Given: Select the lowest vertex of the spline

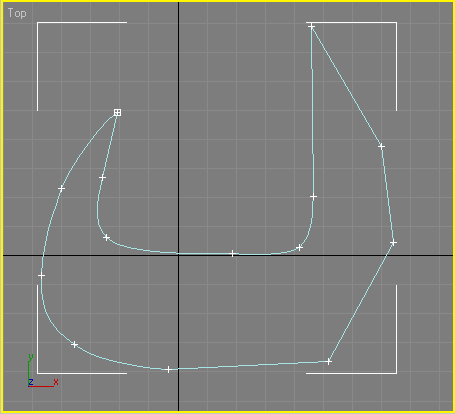Looking at the screenshot, I should (x=168, y=369).
